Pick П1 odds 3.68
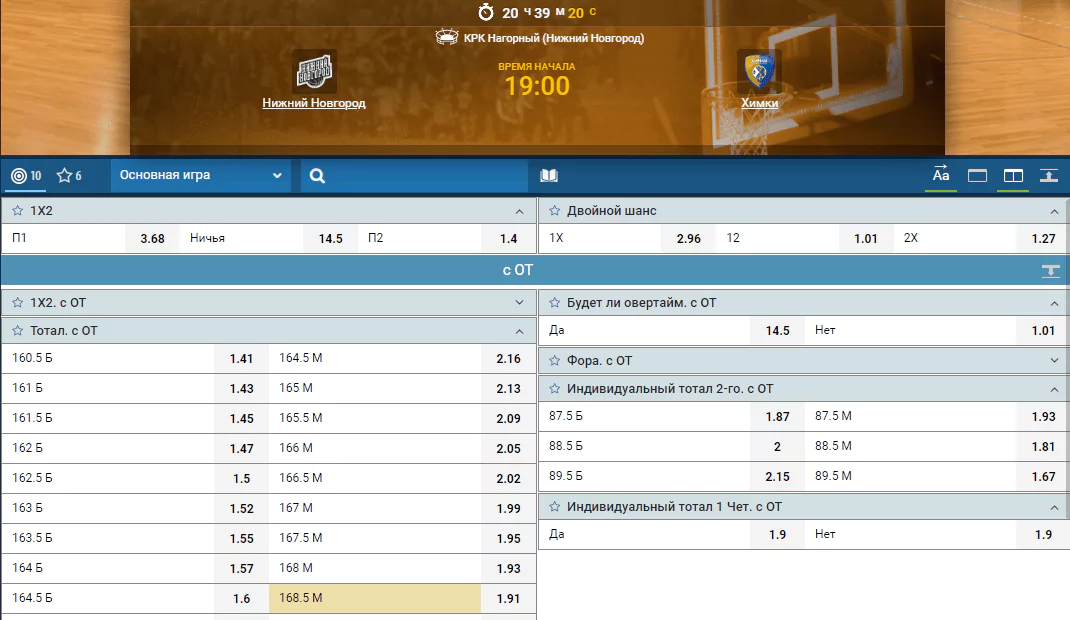This screenshot has height=620, width=1070. point(152,239)
